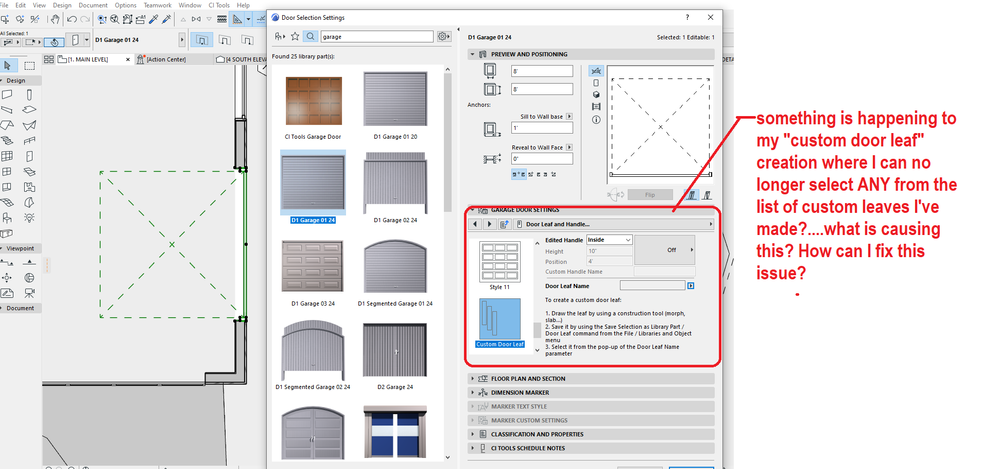Toggle the second opening orientation icon below preview

pyautogui.click(x=706, y=194)
